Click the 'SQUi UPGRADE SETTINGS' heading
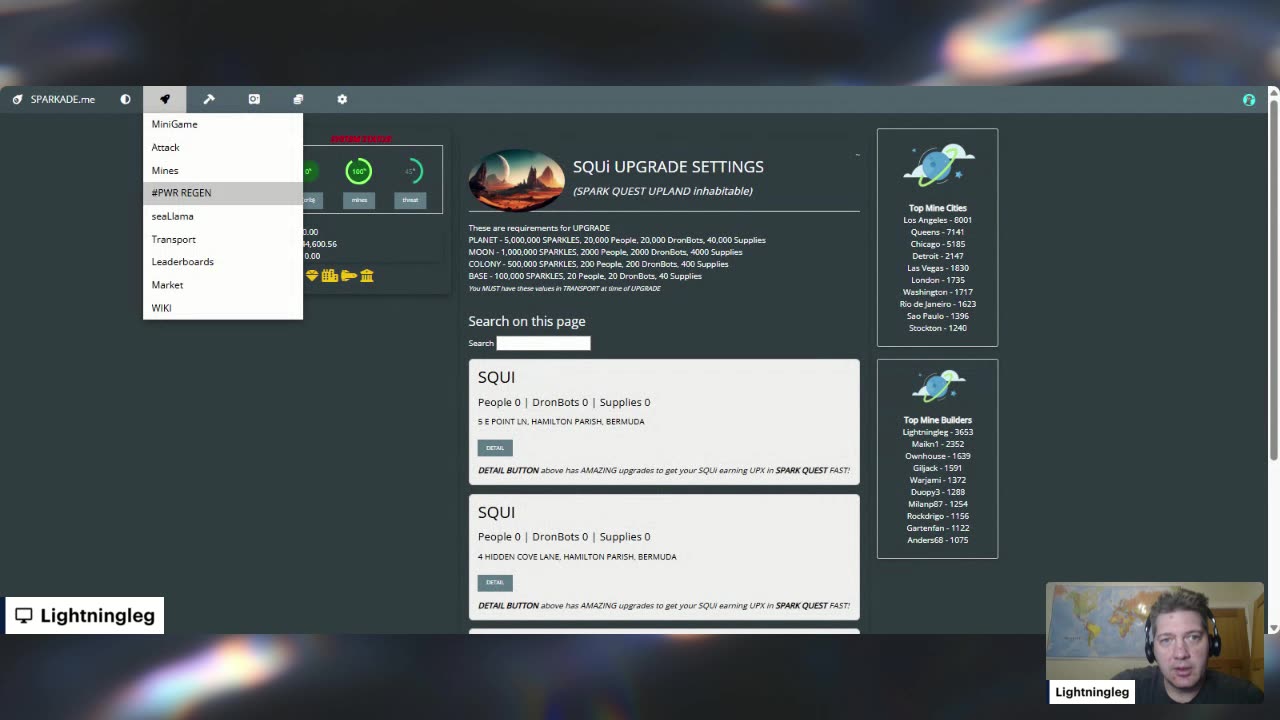The image size is (1280, 720). pos(668,167)
